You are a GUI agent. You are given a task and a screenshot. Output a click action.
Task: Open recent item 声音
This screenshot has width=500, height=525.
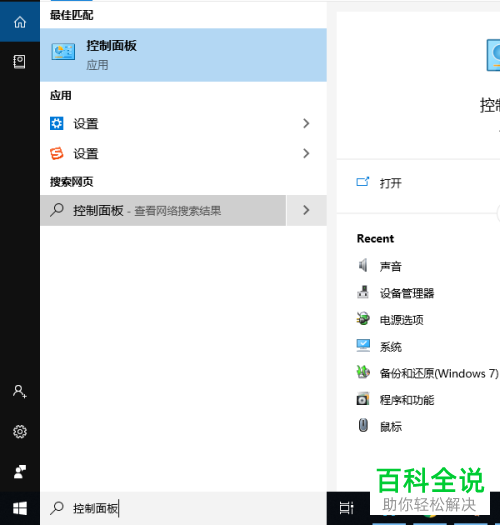pos(390,267)
